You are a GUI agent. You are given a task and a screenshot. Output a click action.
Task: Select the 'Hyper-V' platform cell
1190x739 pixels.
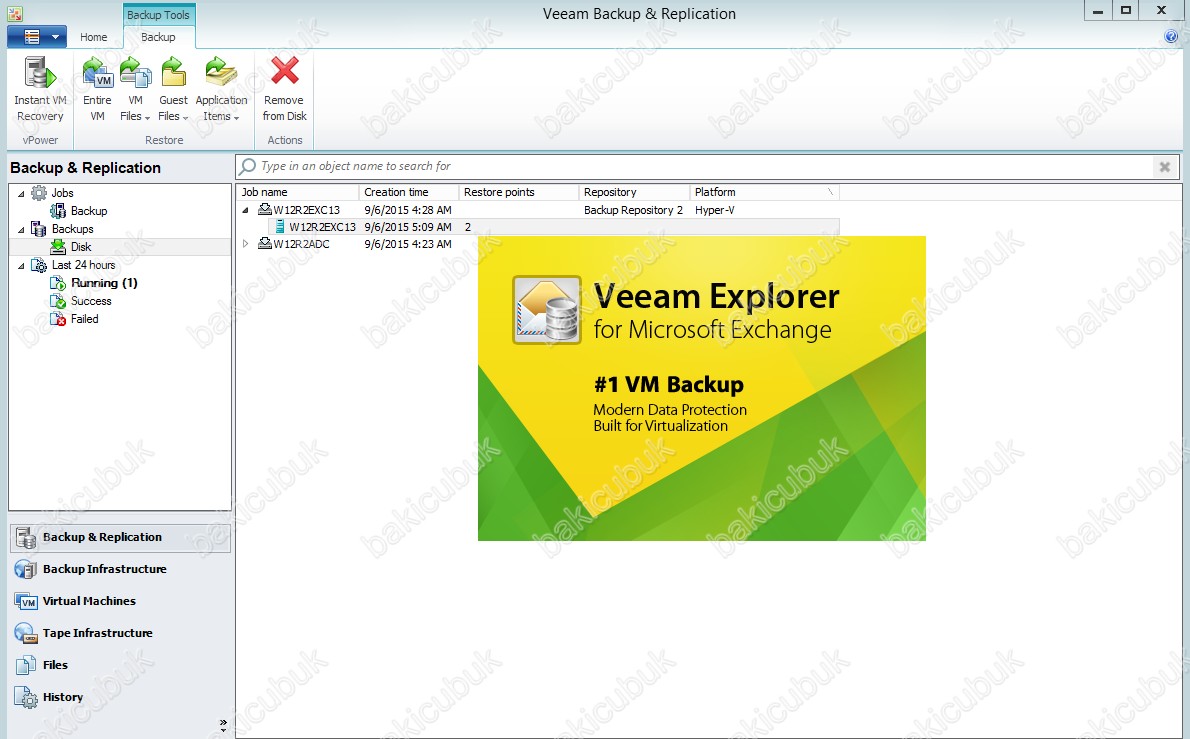714,210
